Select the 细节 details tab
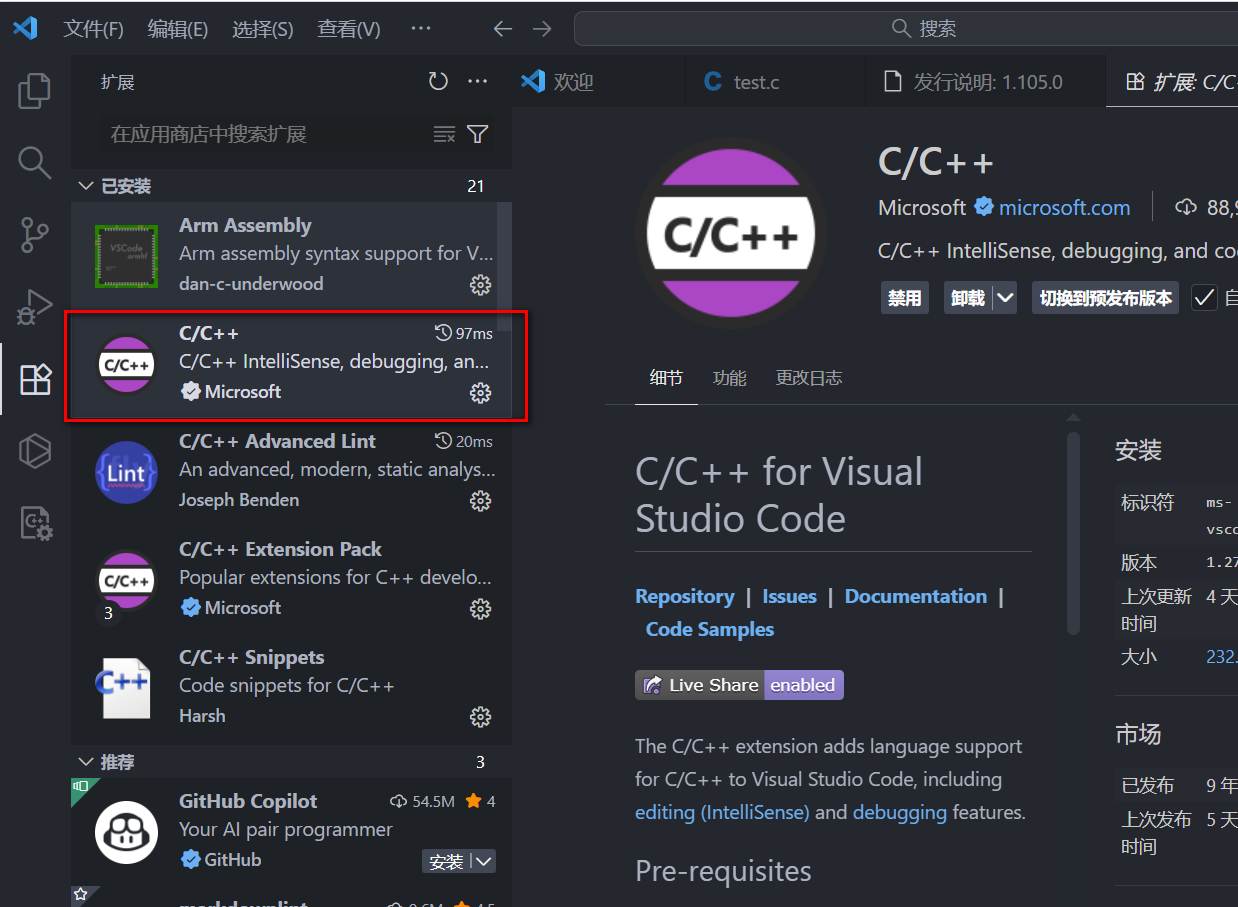Screen dimensions: 1238x907 [666, 378]
